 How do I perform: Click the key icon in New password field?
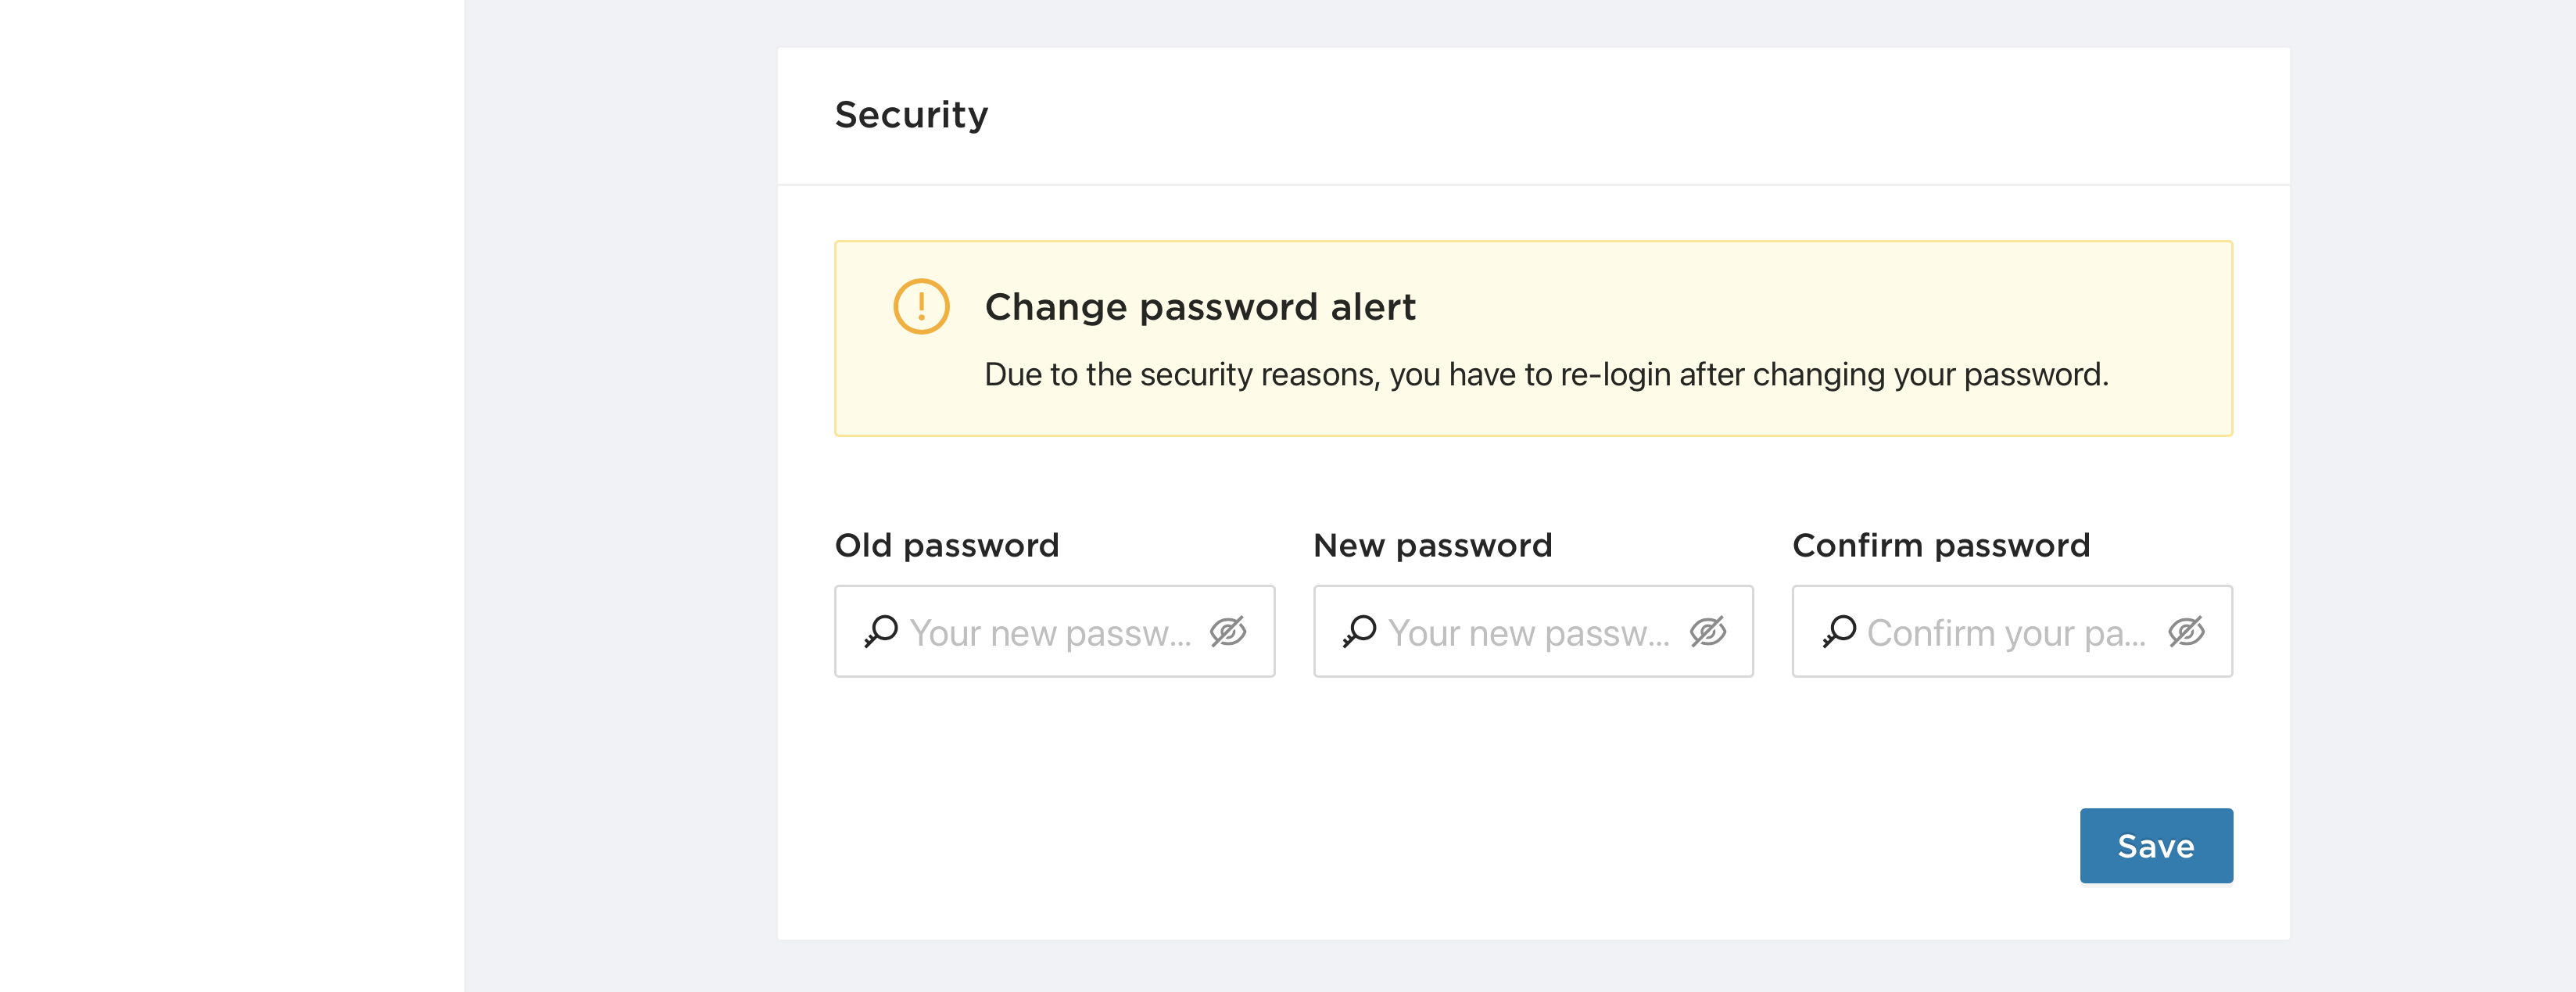click(x=1359, y=632)
